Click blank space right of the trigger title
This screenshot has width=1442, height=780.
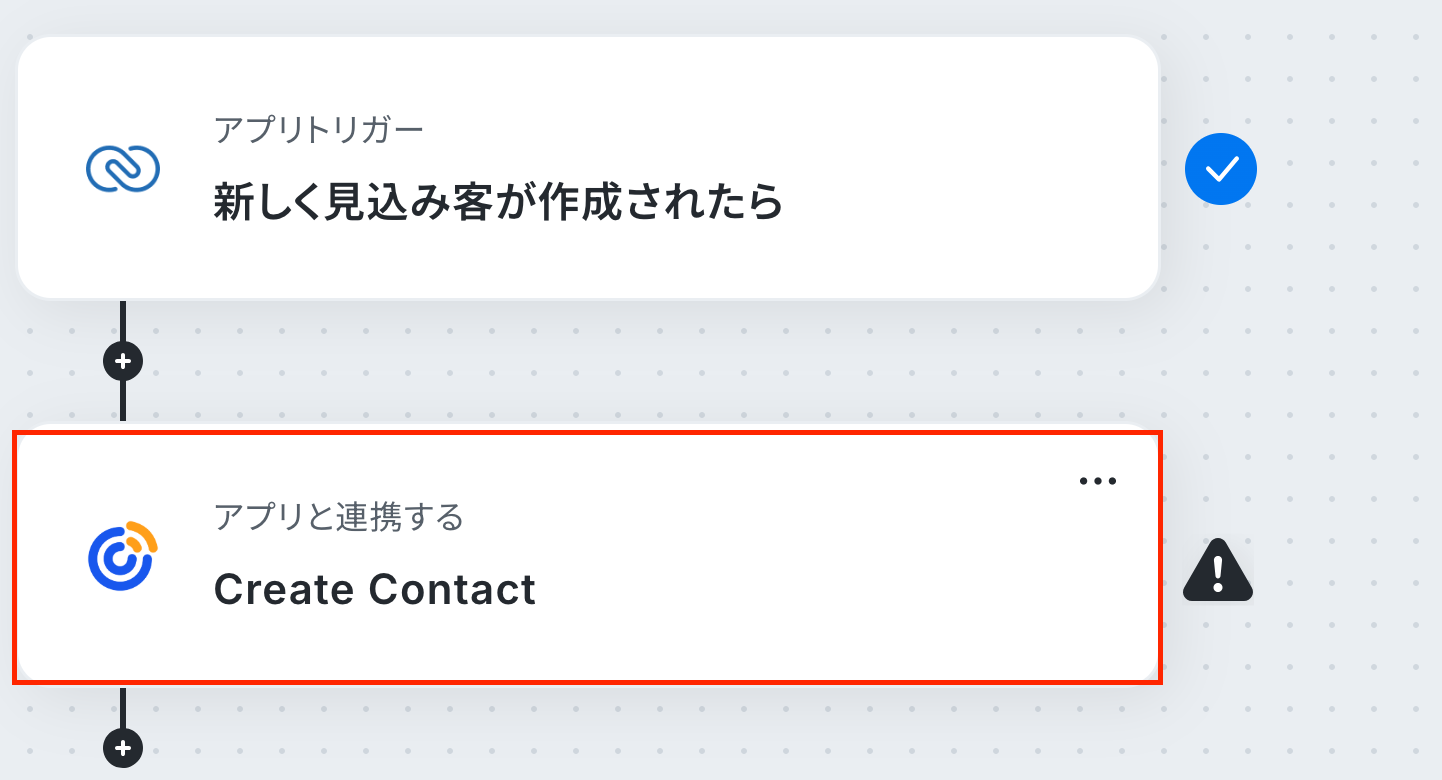960,204
